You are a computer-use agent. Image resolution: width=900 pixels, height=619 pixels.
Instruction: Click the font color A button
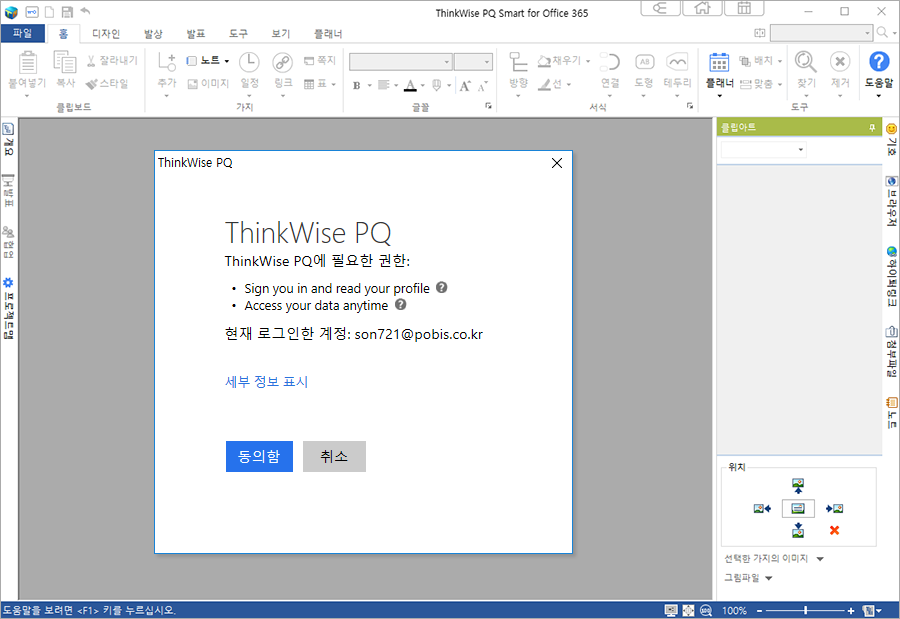point(410,86)
